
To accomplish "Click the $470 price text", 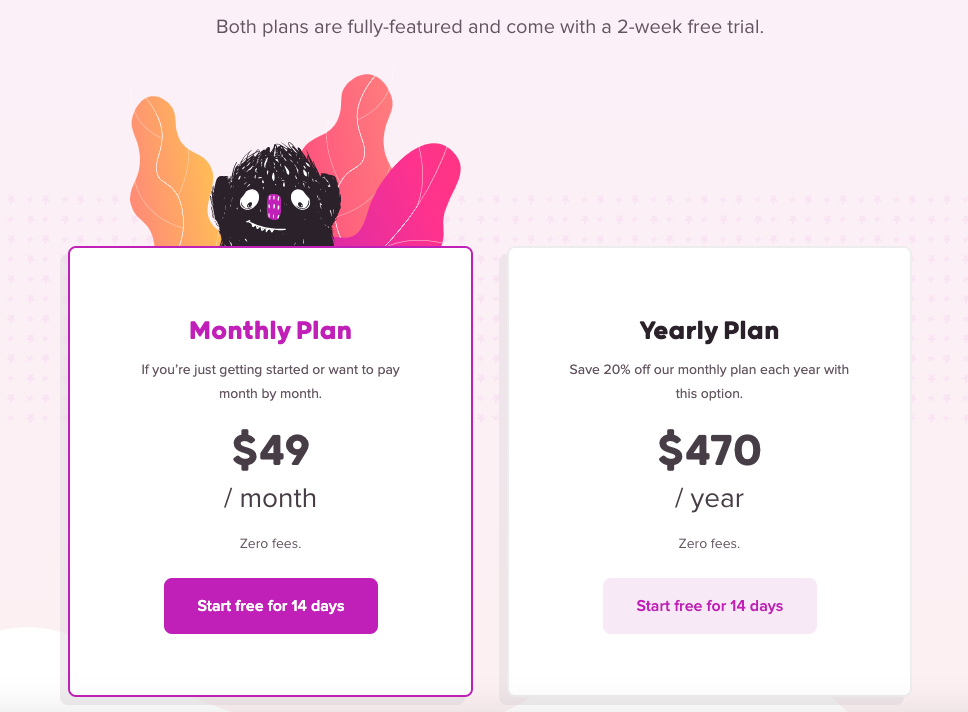I will pyautogui.click(x=709, y=450).
